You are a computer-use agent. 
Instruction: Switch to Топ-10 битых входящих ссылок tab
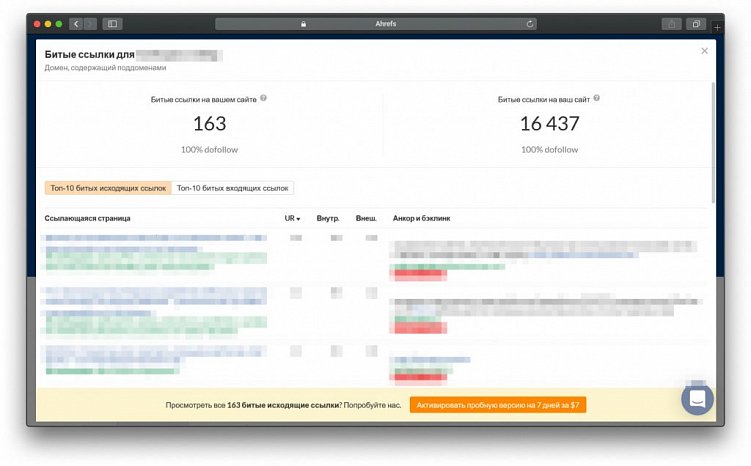tap(232, 188)
